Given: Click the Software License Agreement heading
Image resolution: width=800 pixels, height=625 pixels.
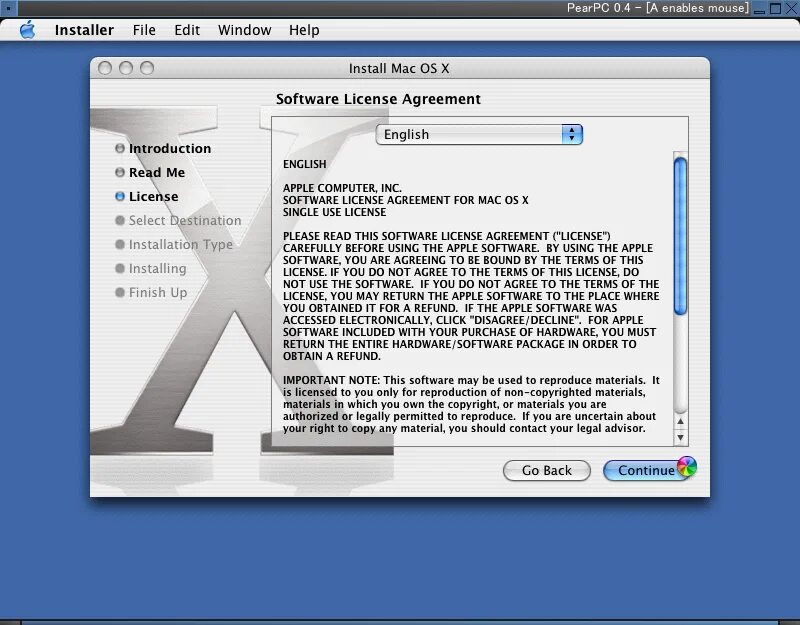Looking at the screenshot, I should pos(378,99).
